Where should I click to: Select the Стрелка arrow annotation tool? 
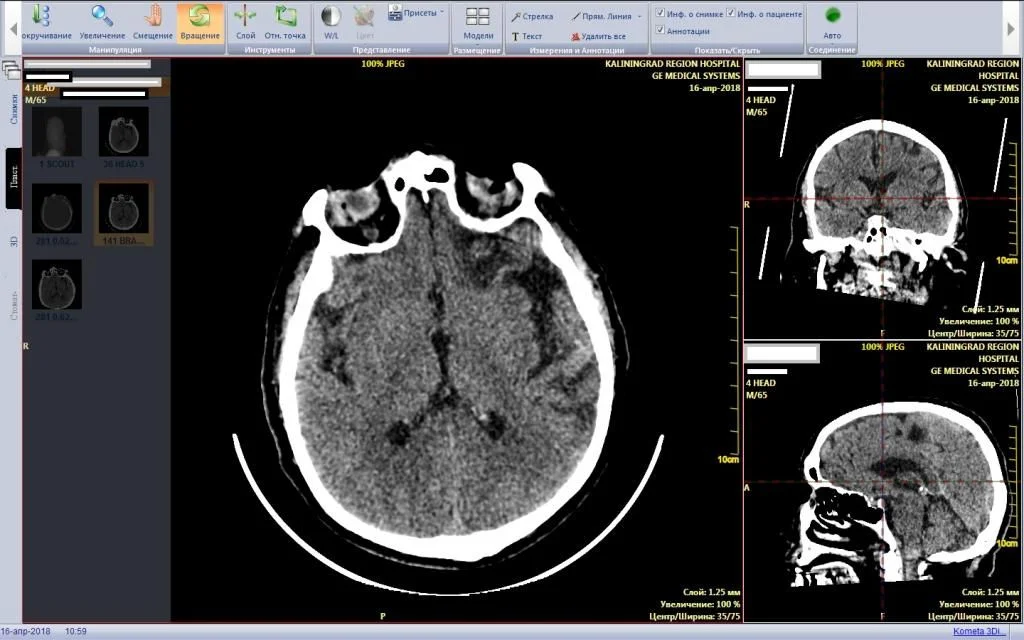pyautogui.click(x=532, y=16)
